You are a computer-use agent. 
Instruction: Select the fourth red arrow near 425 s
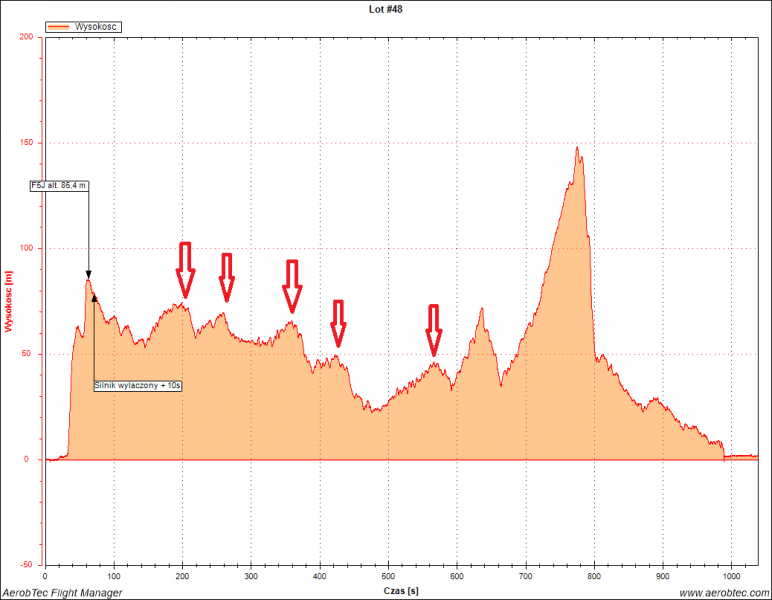point(338,322)
